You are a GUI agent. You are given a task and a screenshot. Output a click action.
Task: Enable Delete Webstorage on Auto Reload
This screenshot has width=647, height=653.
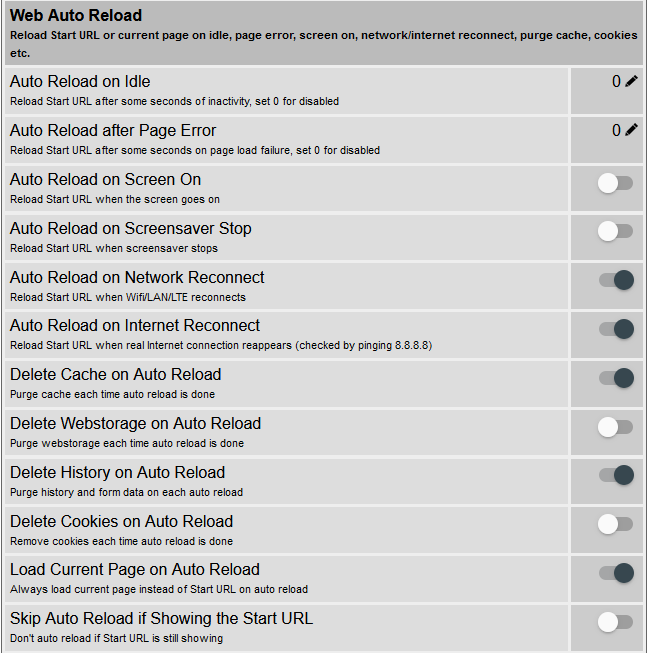615,427
